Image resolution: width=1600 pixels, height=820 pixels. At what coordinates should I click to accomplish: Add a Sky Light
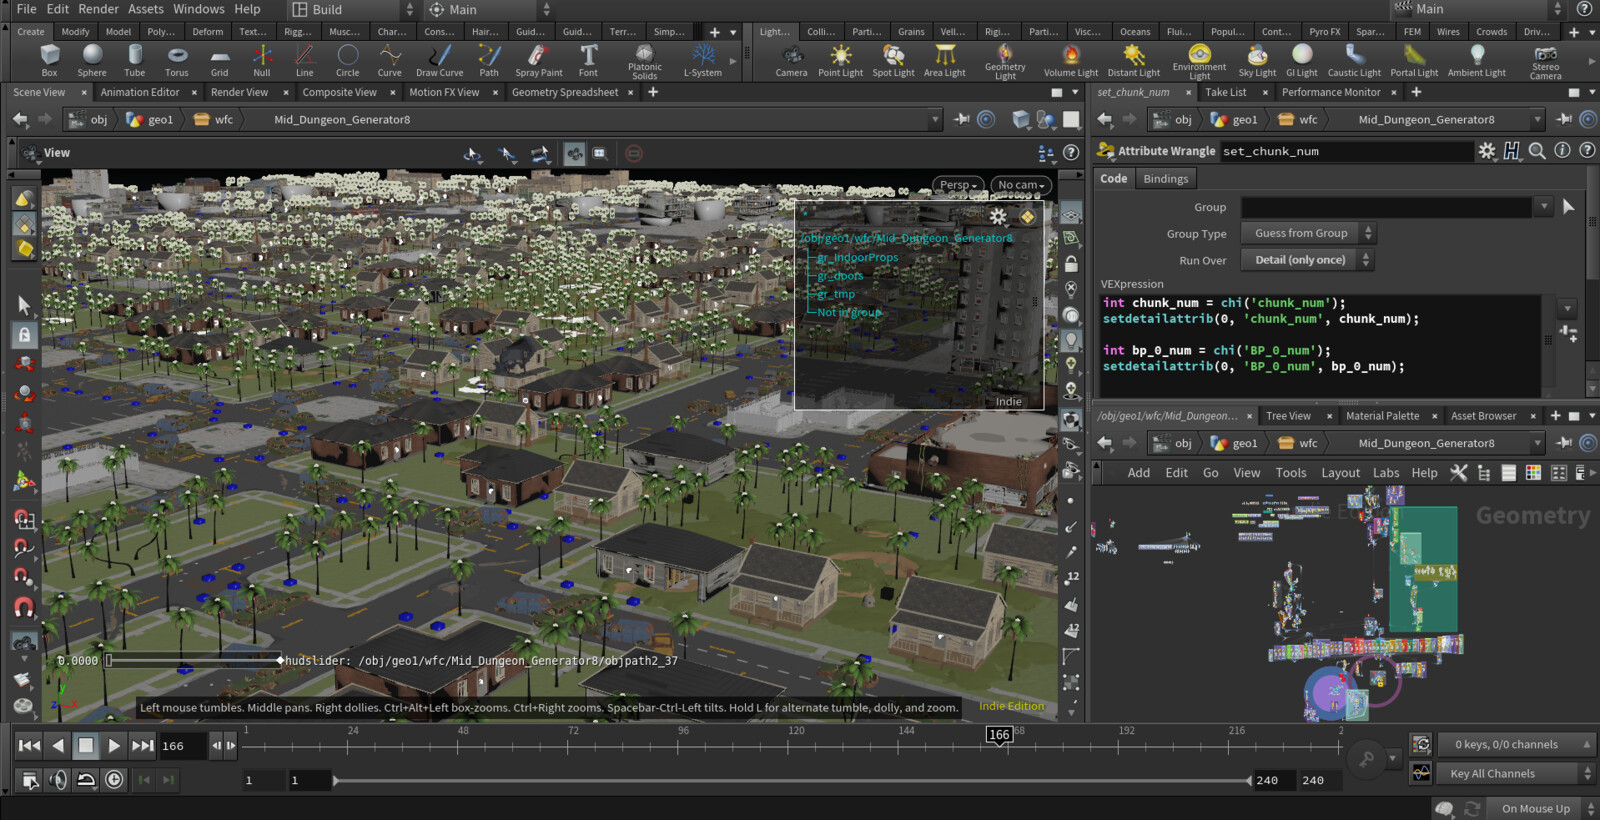[x=1257, y=60]
